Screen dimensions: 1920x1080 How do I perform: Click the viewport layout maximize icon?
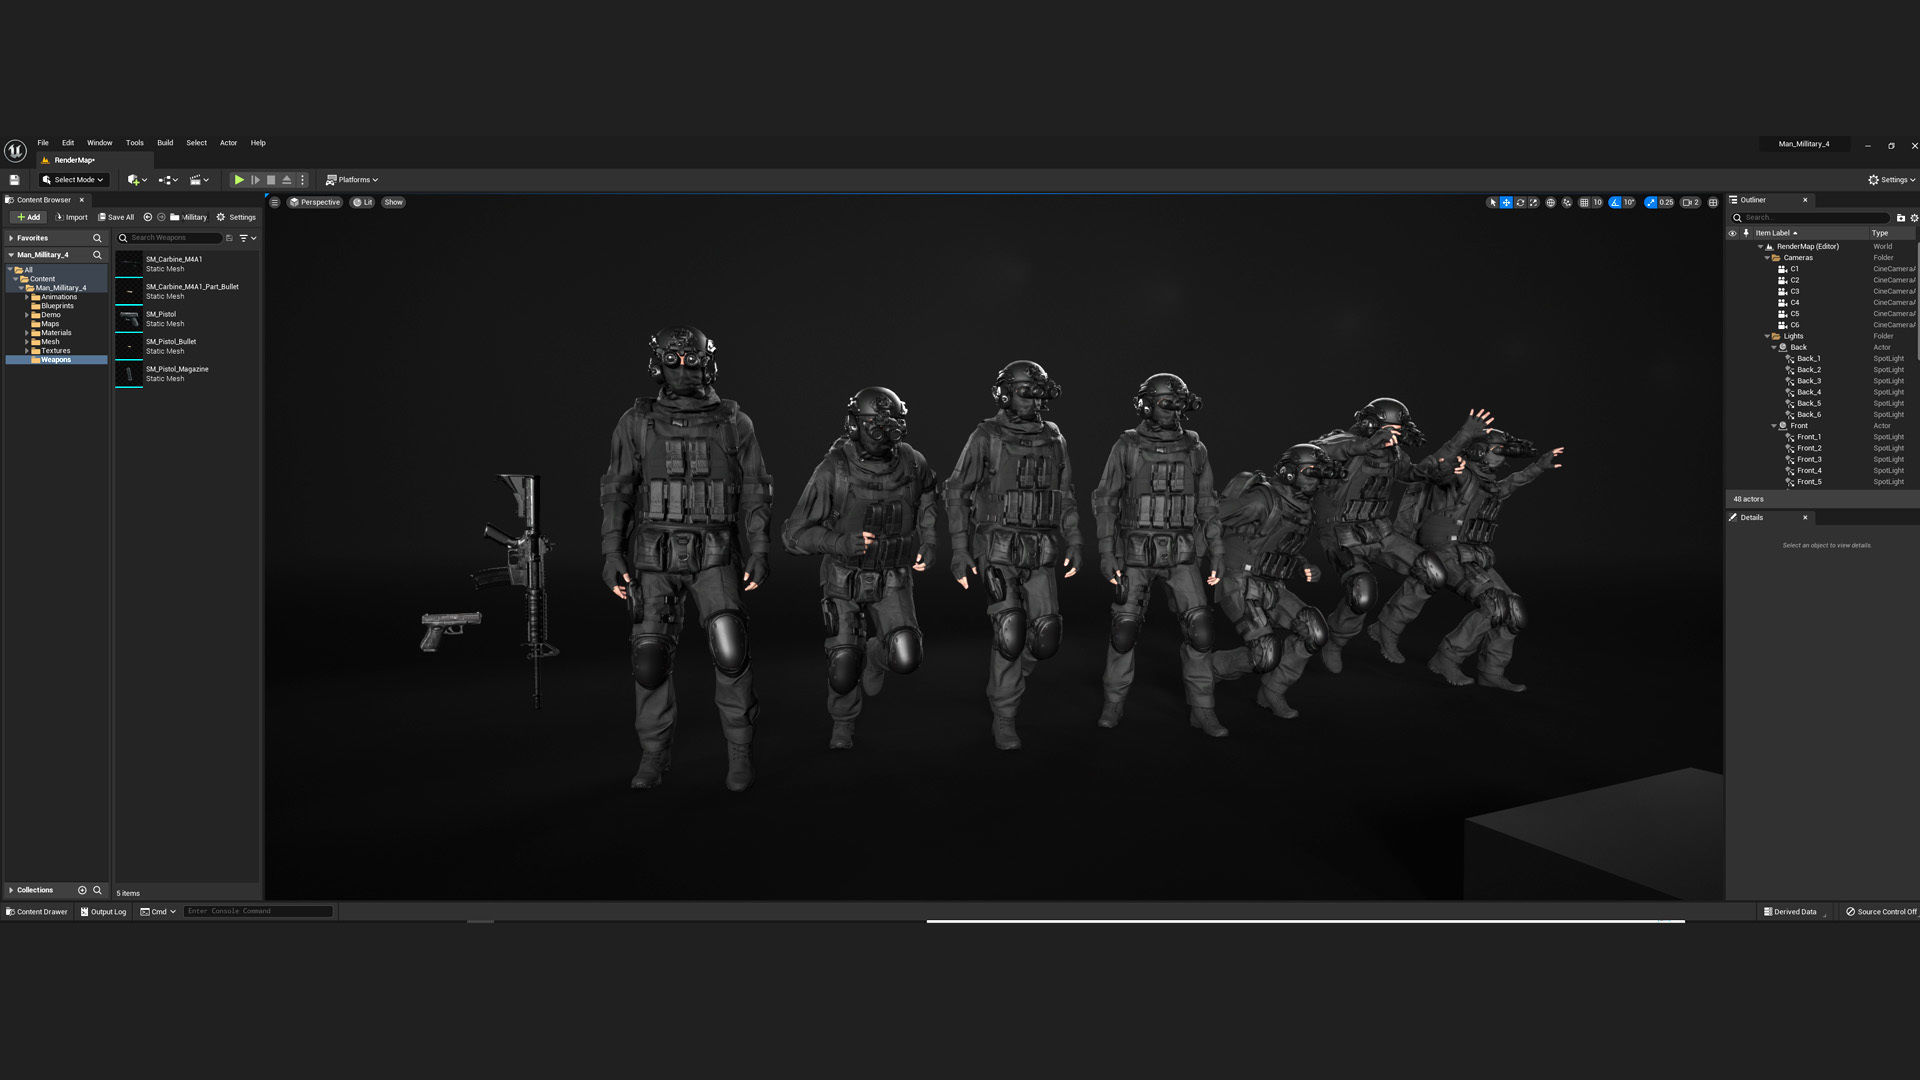pyautogui.click(x=1713, y=202)
